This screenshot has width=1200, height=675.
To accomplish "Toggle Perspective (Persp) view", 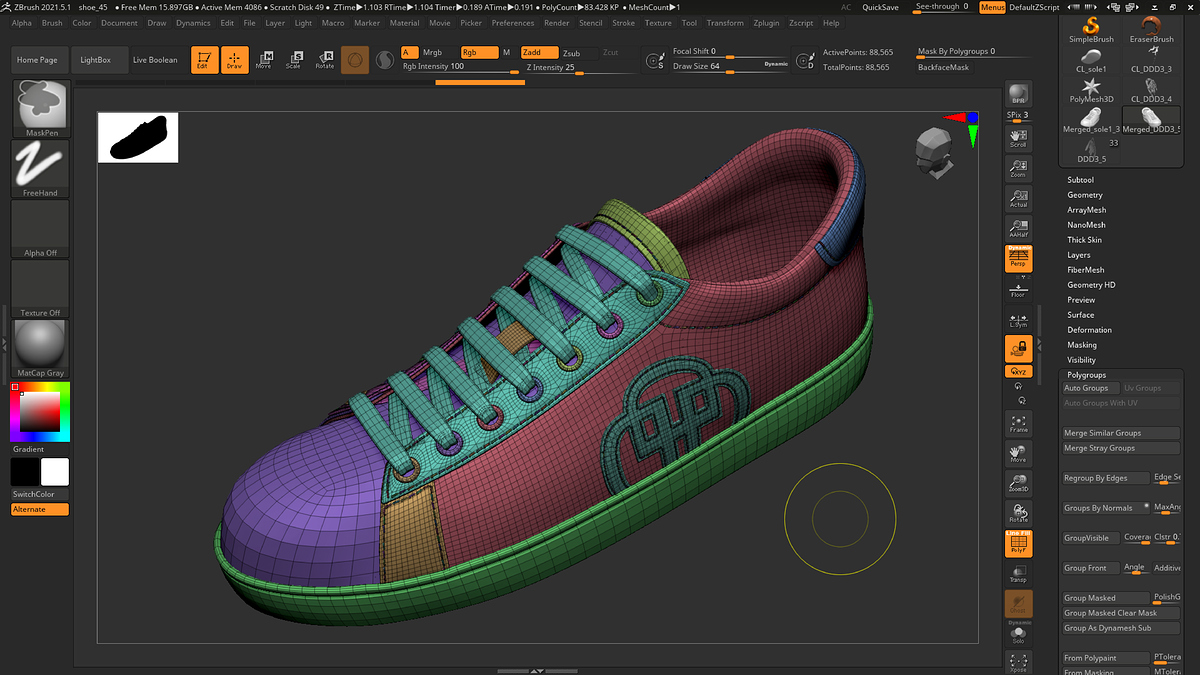I will tap(1019, 259).
